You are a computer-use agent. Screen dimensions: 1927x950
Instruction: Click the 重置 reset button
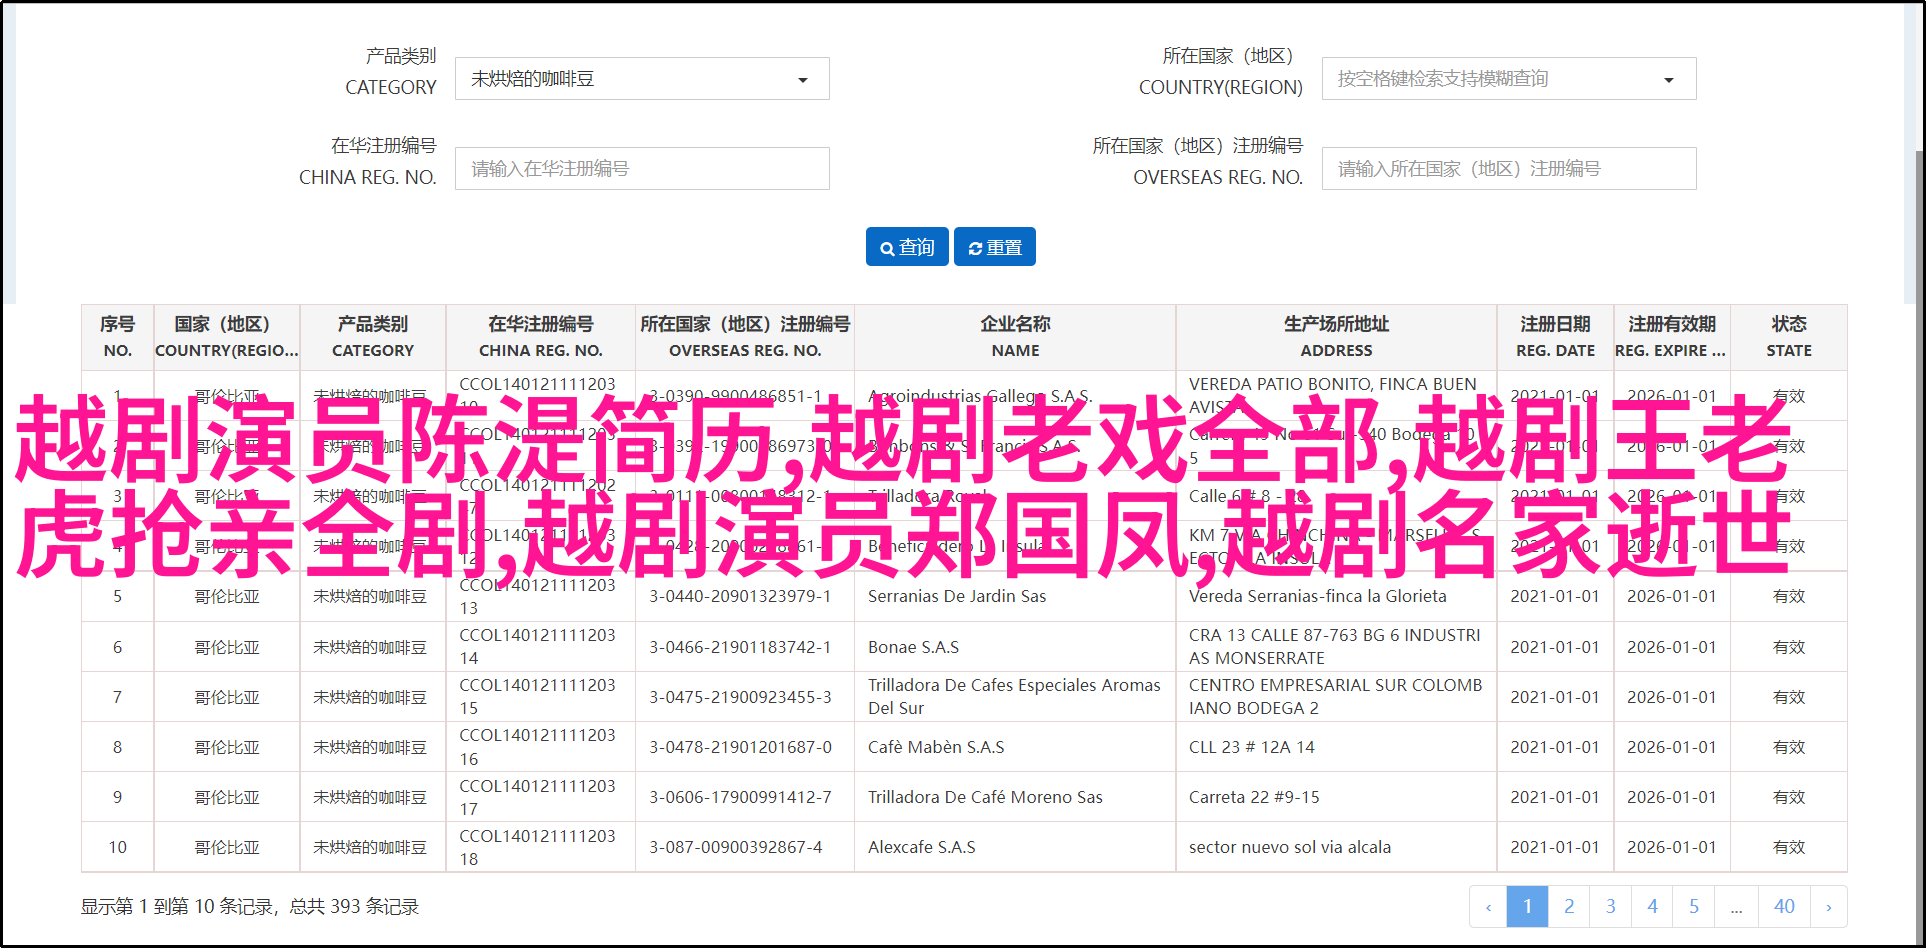(x=995, y=247)
